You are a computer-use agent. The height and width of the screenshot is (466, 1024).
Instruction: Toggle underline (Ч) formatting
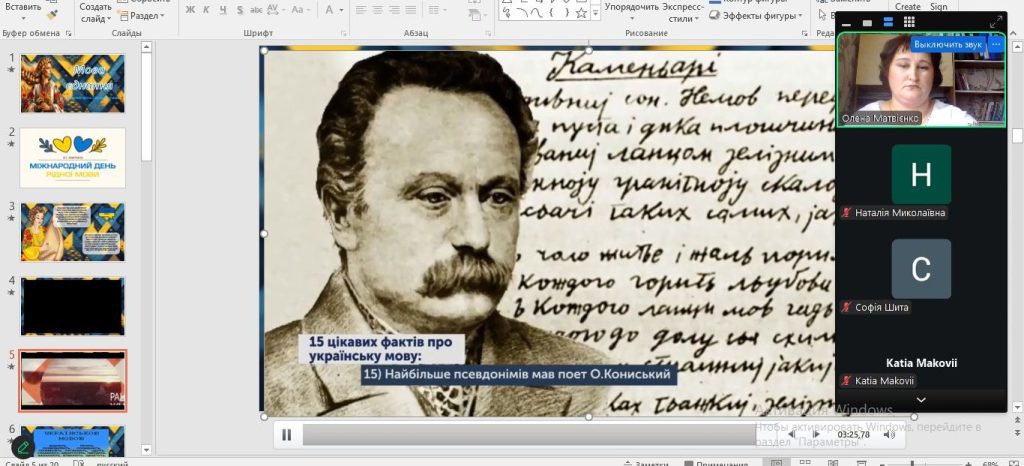click(x=223, y=10)
